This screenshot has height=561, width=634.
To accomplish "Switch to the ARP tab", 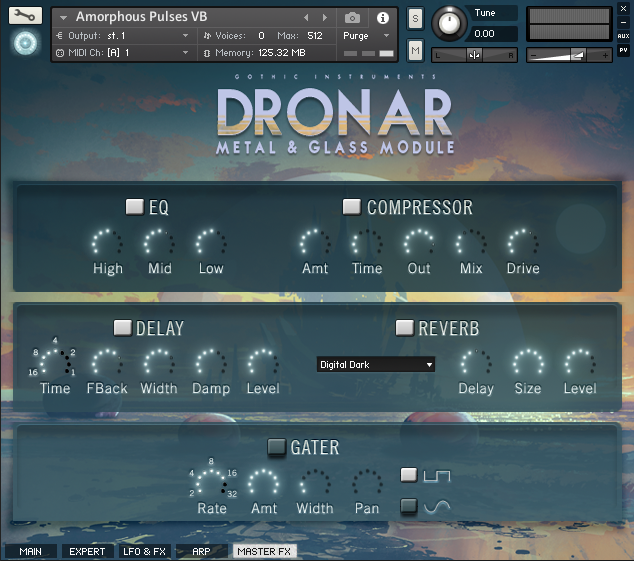I will (x=201, y=551).
